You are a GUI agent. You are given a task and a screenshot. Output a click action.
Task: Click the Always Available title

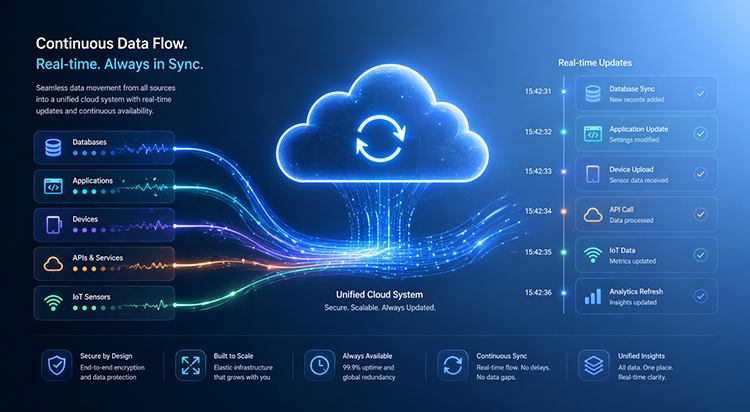367,356
